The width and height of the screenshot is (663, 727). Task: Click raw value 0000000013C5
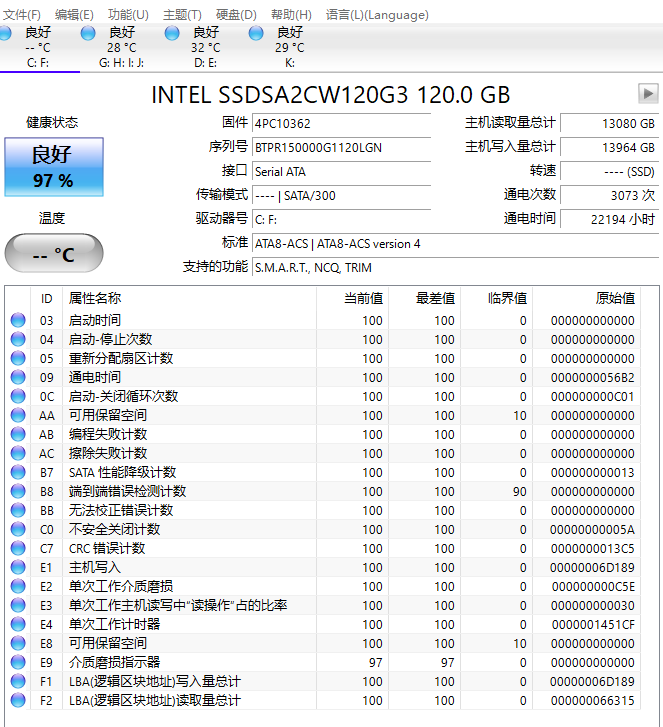593,549
